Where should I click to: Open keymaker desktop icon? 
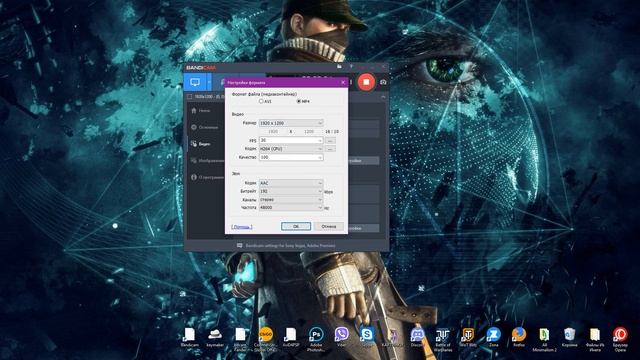(x=215, y=338)
